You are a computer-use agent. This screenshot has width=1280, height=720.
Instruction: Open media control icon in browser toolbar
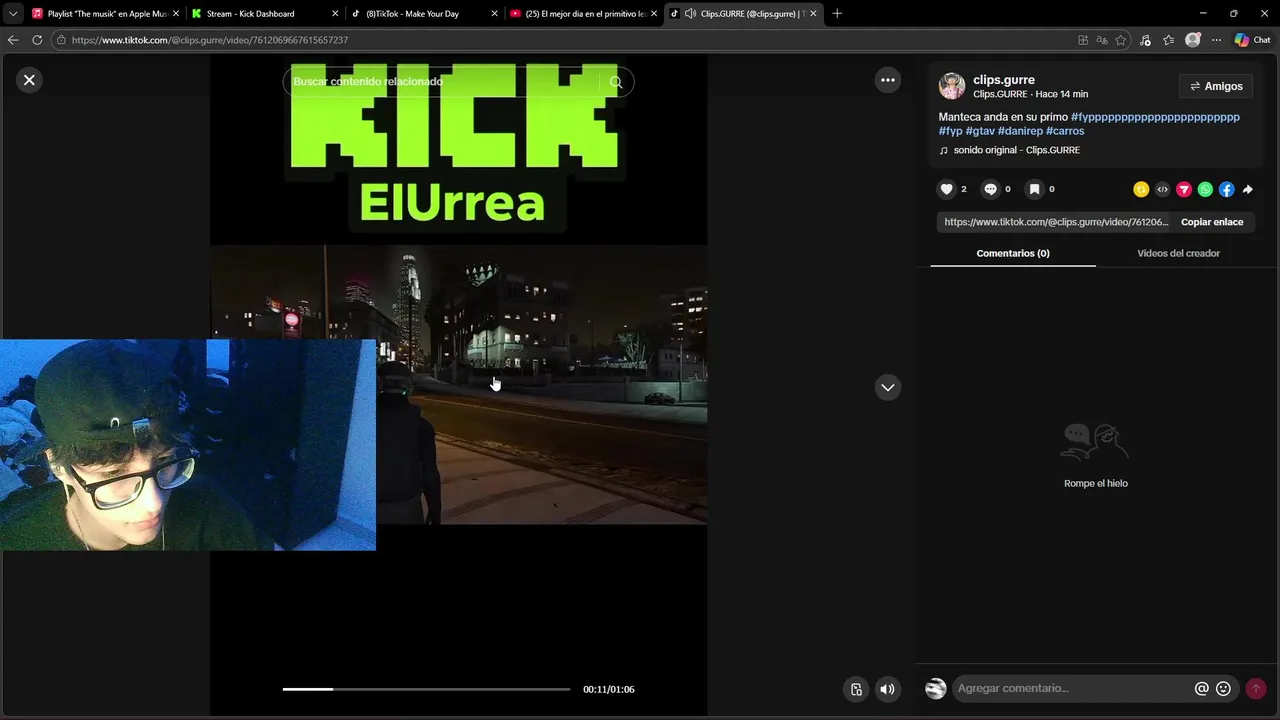point(1146,40)
